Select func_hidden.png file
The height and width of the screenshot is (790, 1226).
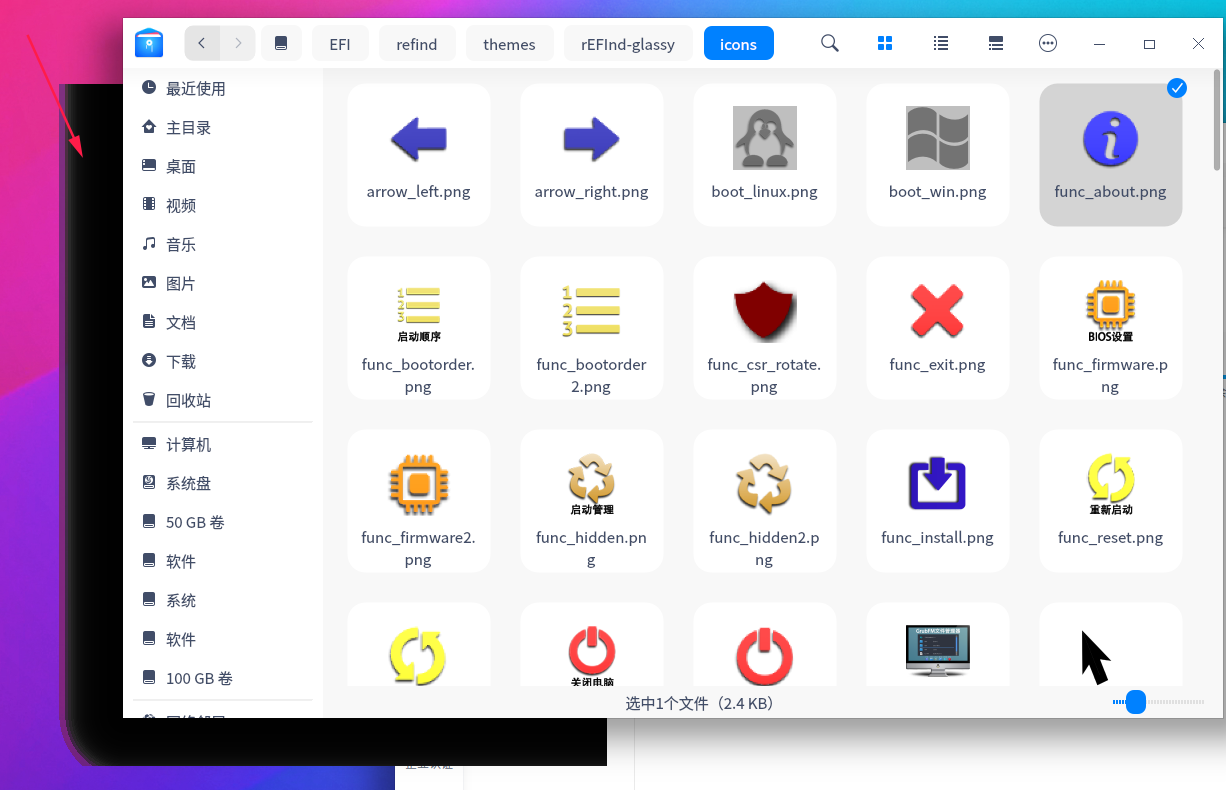pos(591,501)
